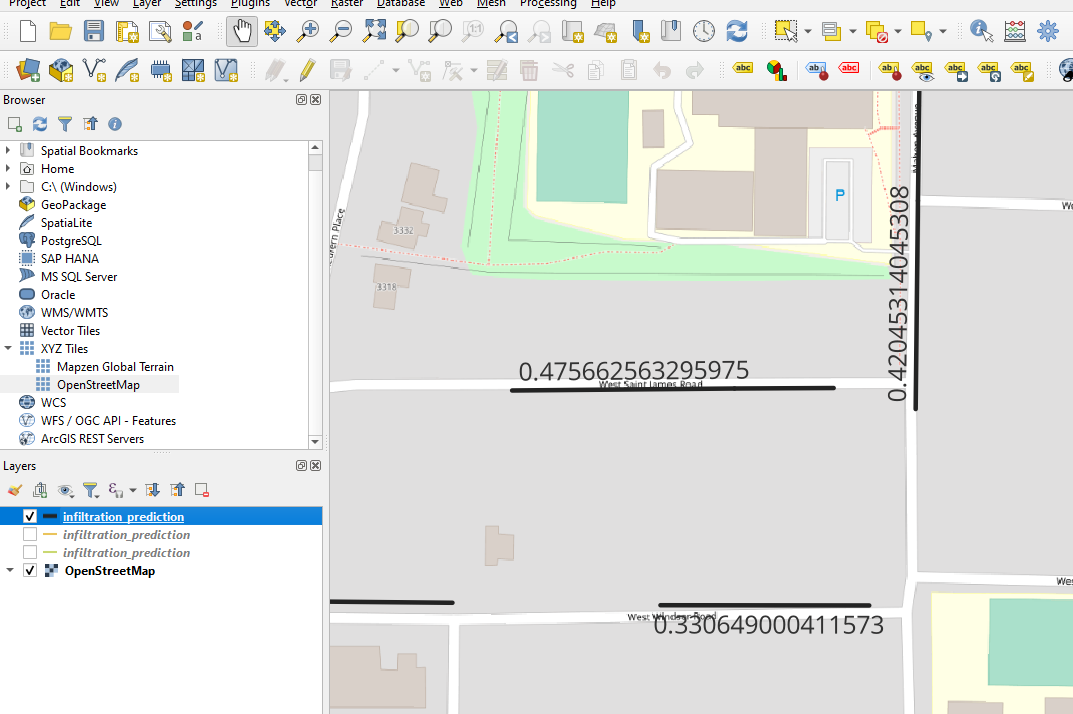This screenshot has width=1073, height=714.
Task: Click the Zoom Last icon
Action: pyautogui.click(x=506, y=31)
